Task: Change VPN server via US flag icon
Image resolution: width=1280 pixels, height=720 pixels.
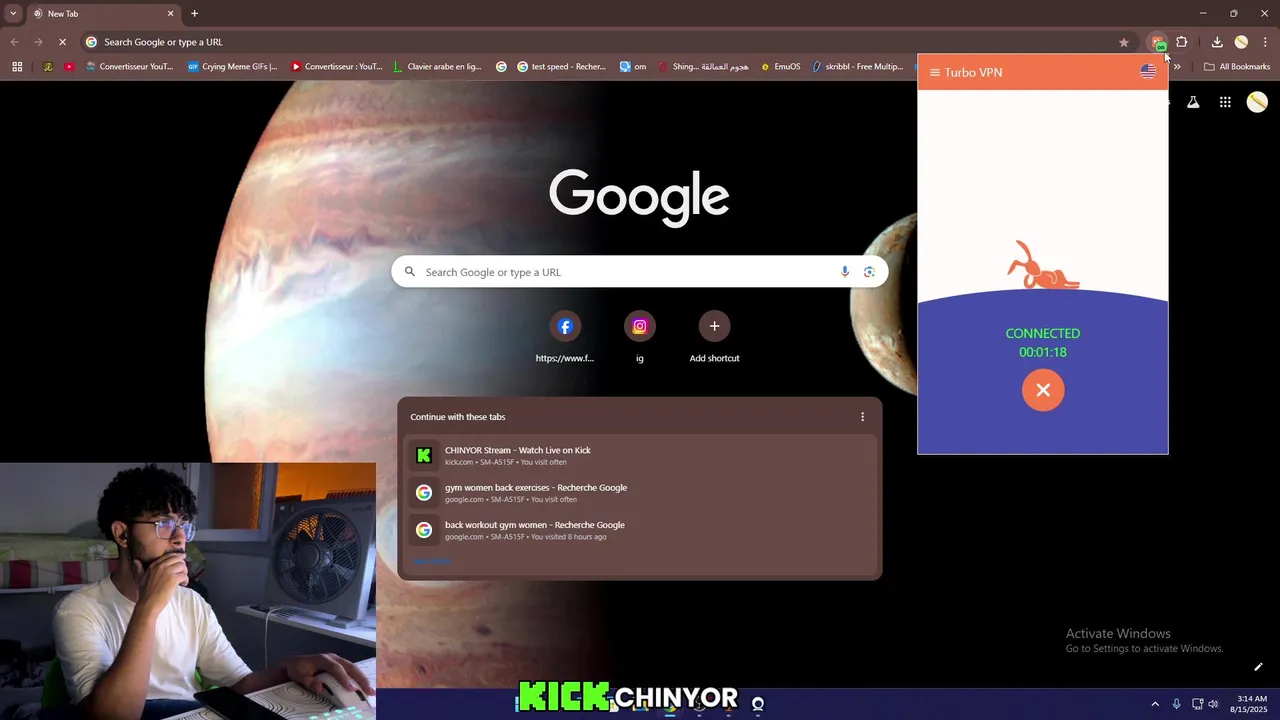Action: click(1148, 72)
